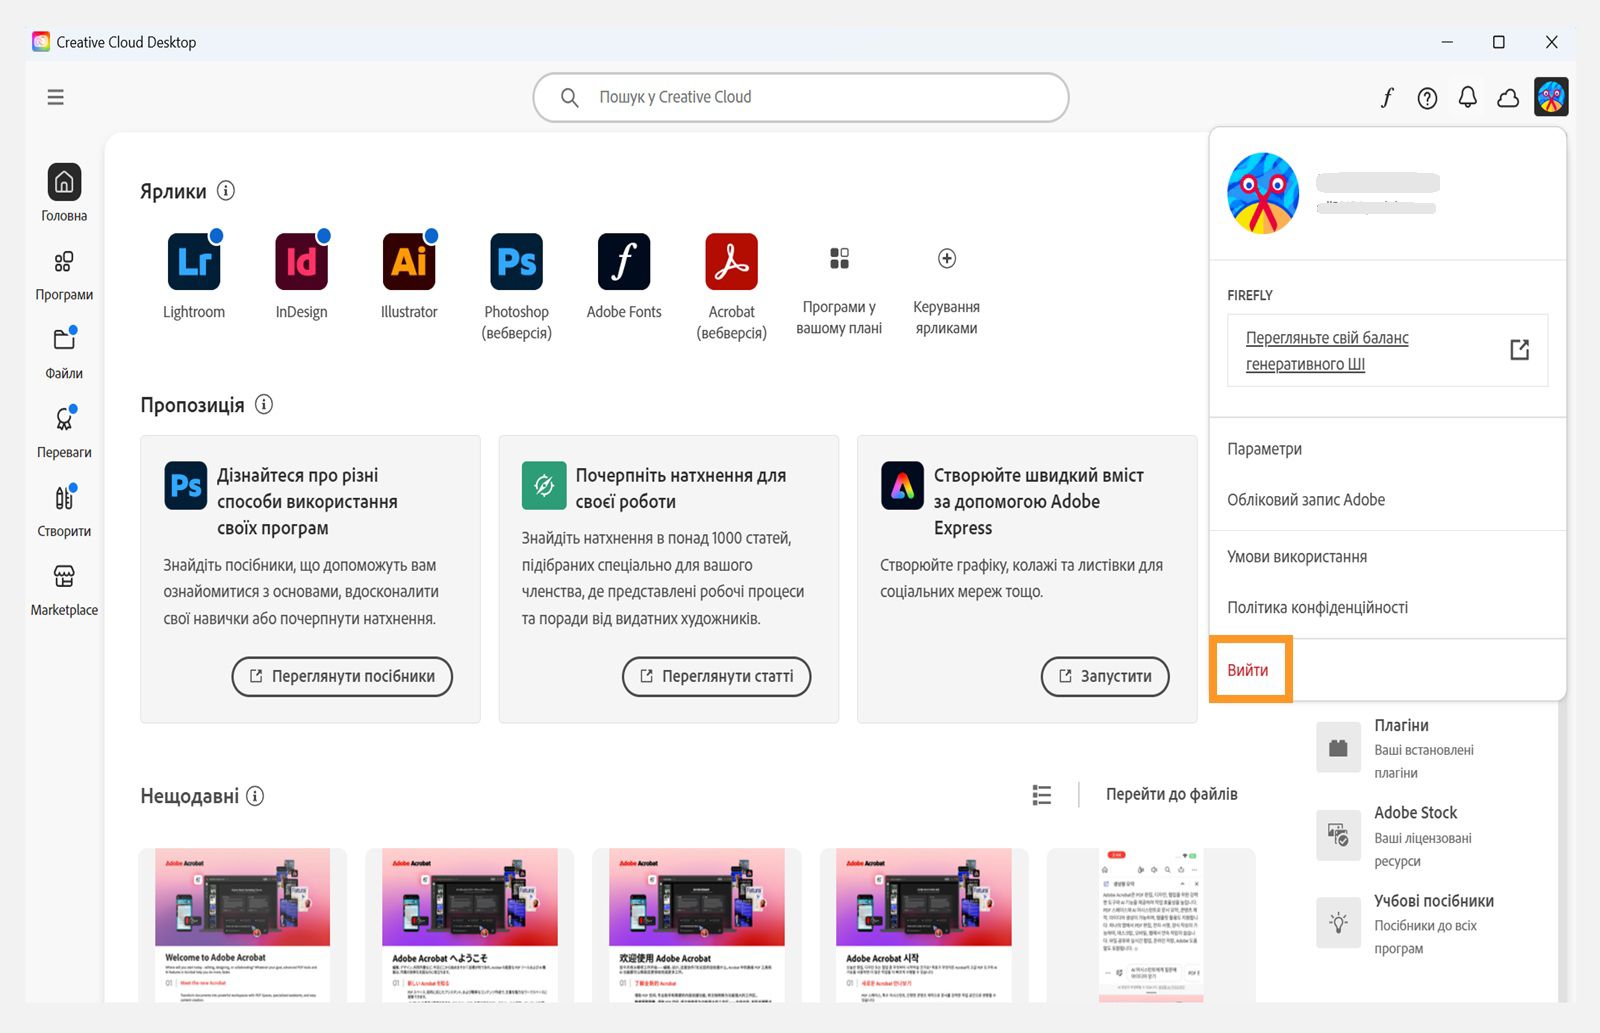This screenshot has height=1033, width=1600.
Task: Click Учбові посібники heading text
Action: (x=1433, y=901)
